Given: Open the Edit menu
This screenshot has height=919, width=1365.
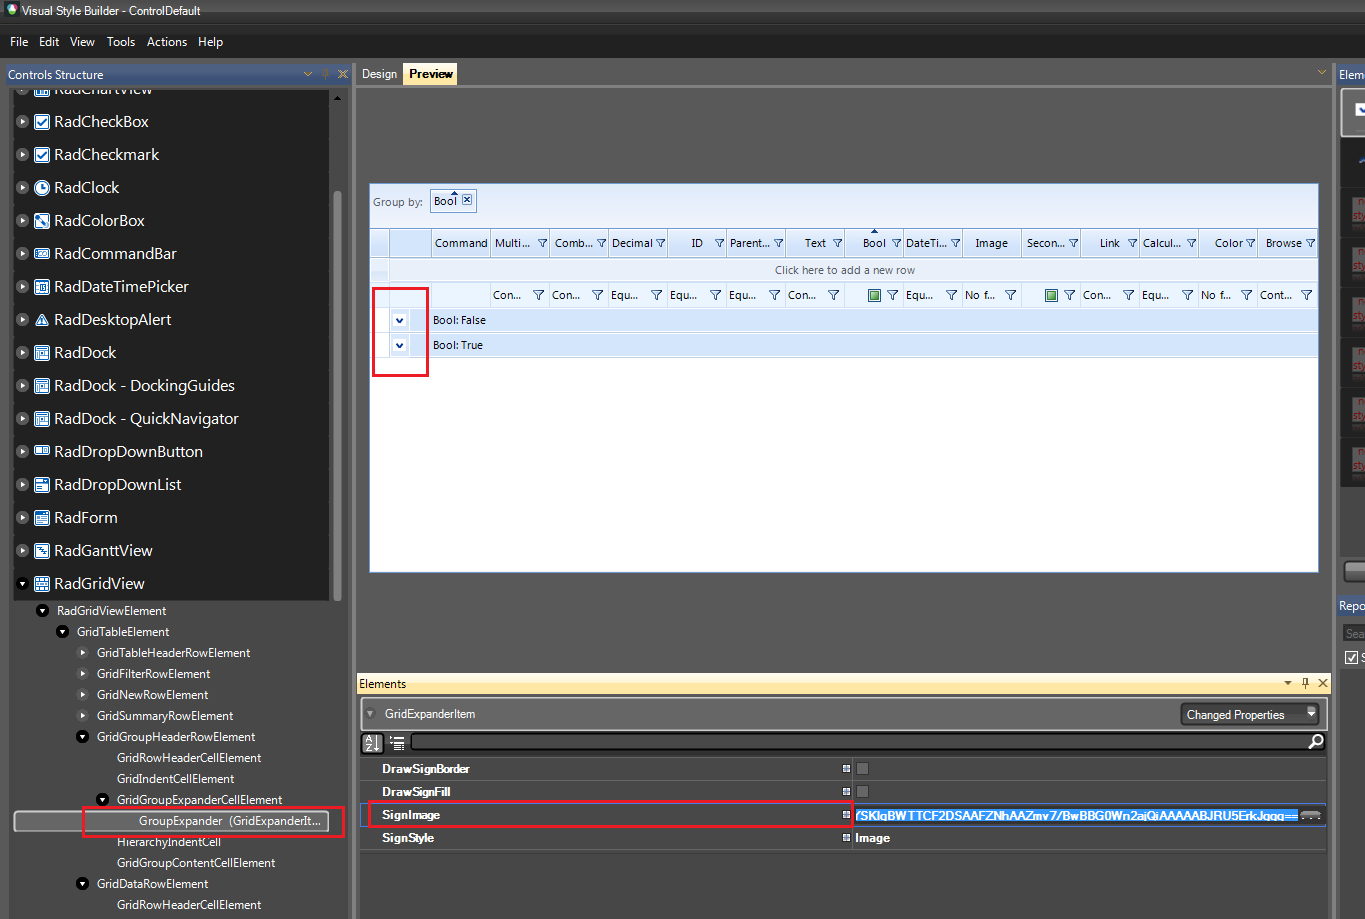Looking at the screenshot, I should [x=49, y=42].
